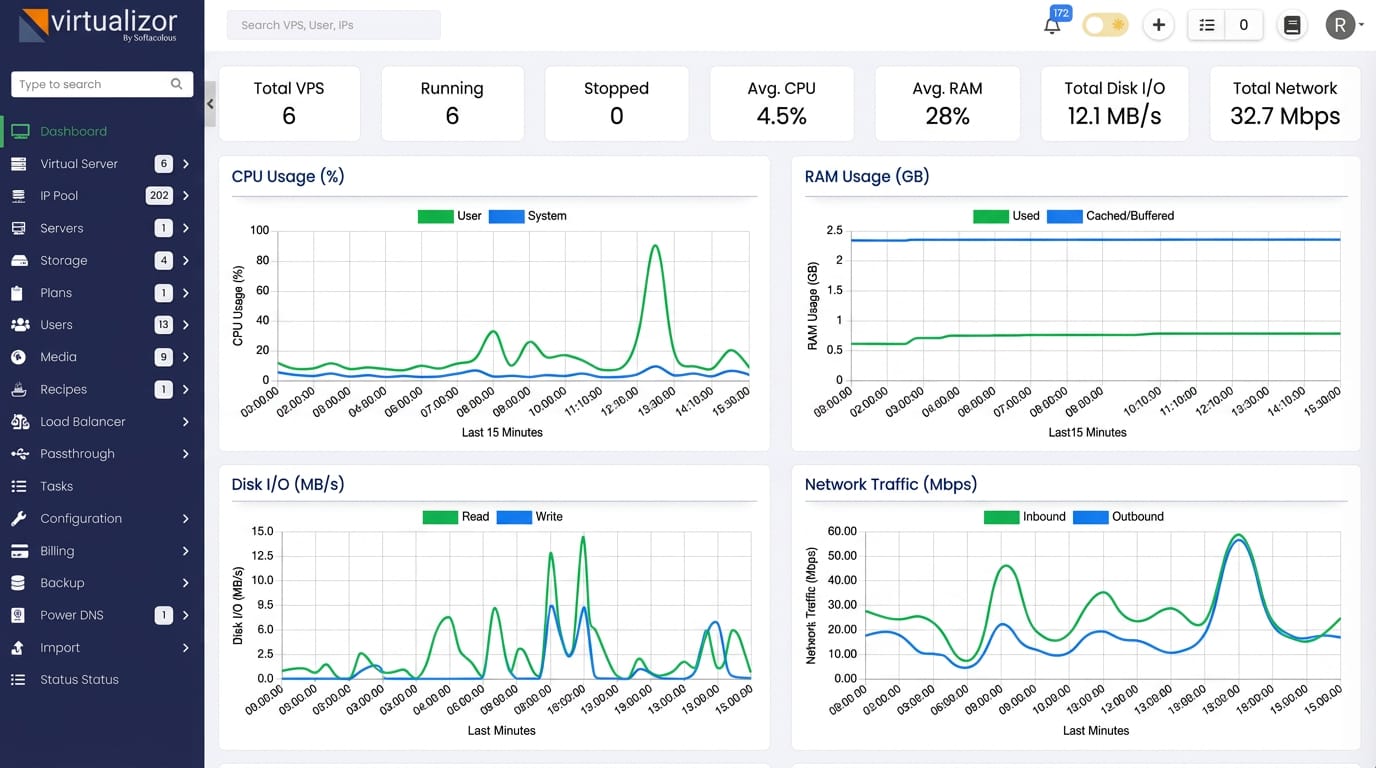Open the documentation book icon
1376x768 pixels.
1292,25
